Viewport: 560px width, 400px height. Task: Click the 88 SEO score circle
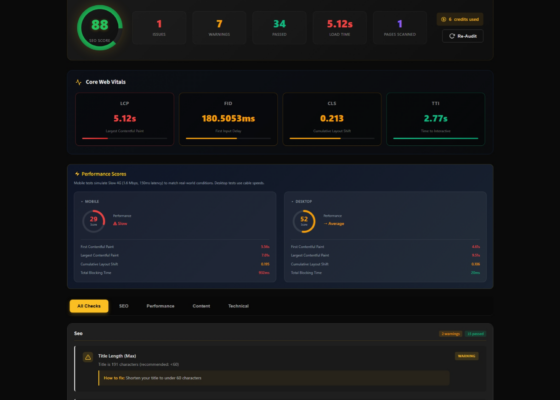coord(100,28)
